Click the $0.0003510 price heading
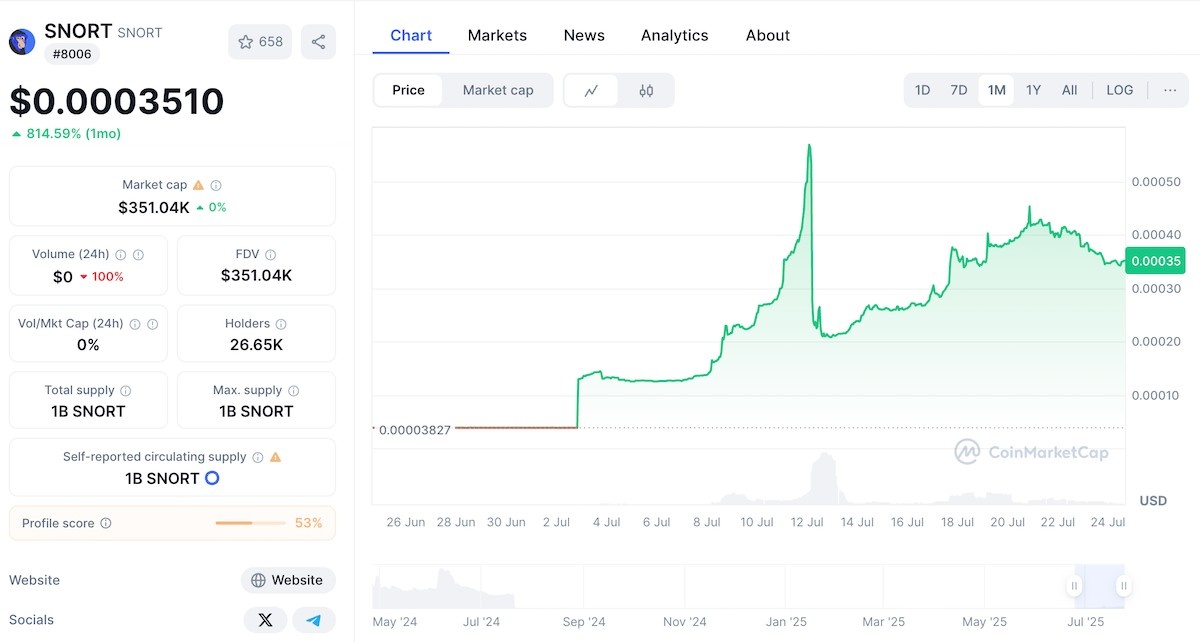Screen dimensions: 1200x642 coord(117,101)
